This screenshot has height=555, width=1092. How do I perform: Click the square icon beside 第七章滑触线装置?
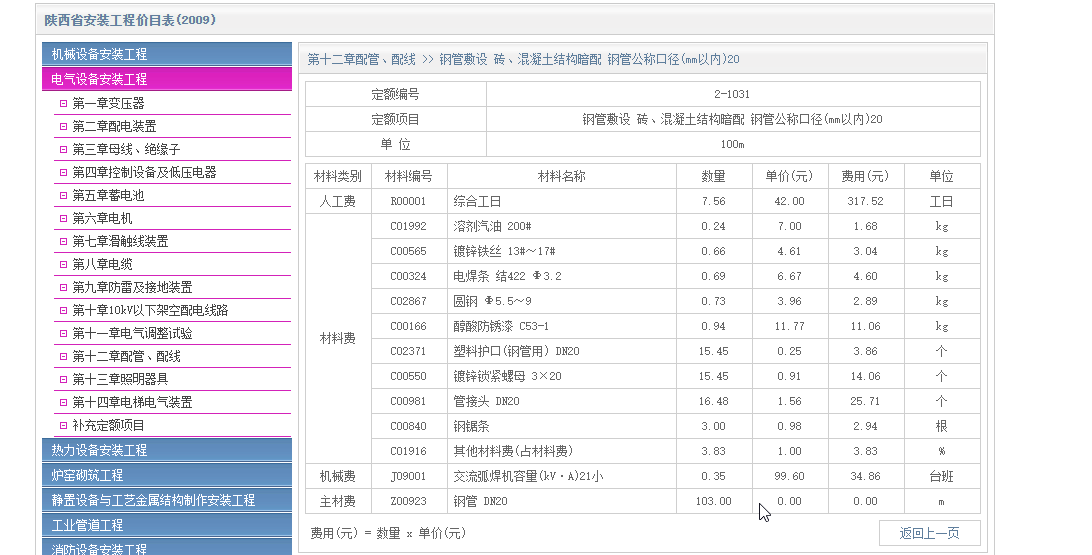tap(63, 242)
